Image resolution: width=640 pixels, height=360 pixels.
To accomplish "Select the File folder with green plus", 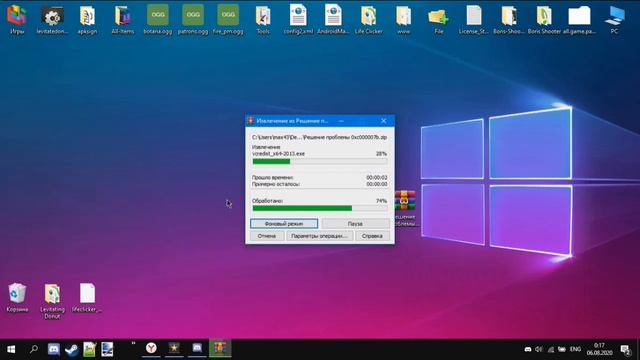I will tap(439, 19).
